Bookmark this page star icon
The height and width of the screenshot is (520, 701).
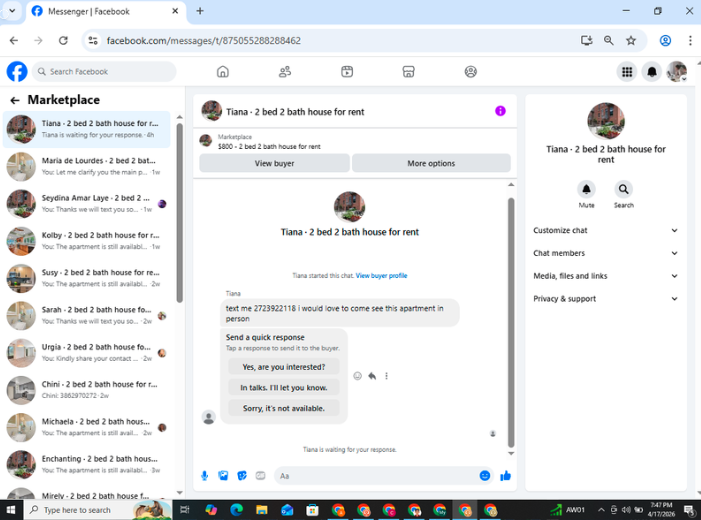click(631, 41)
